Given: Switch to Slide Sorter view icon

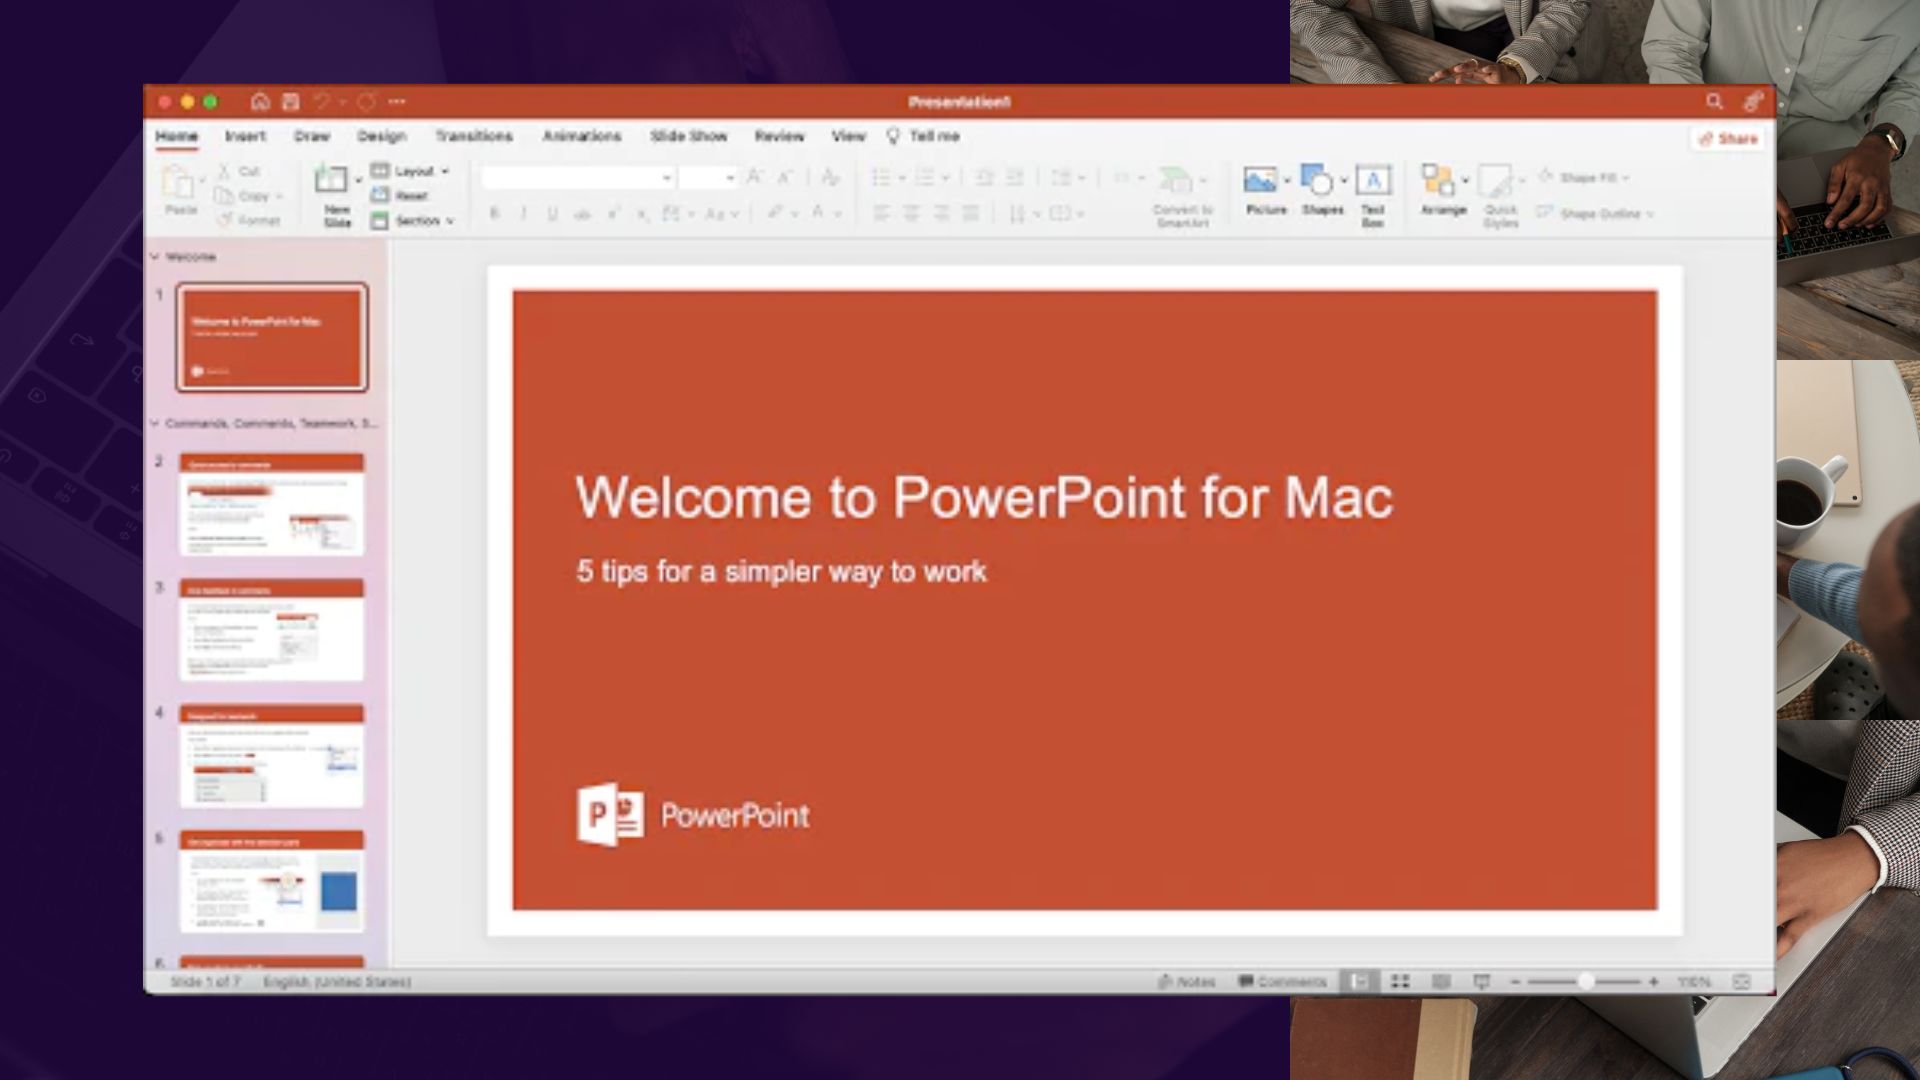Looking at the screenshot, I should pyautogui.click(x=1400, y=982).
